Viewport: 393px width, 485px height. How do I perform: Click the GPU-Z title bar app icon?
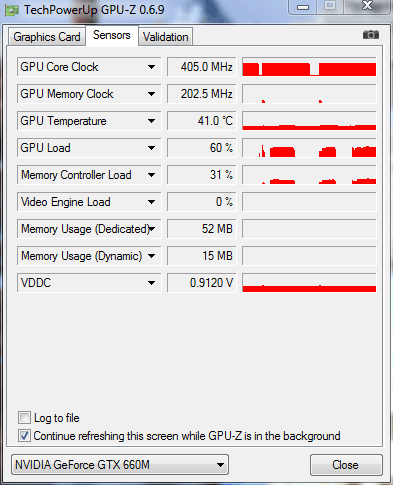tap(11, 10)
